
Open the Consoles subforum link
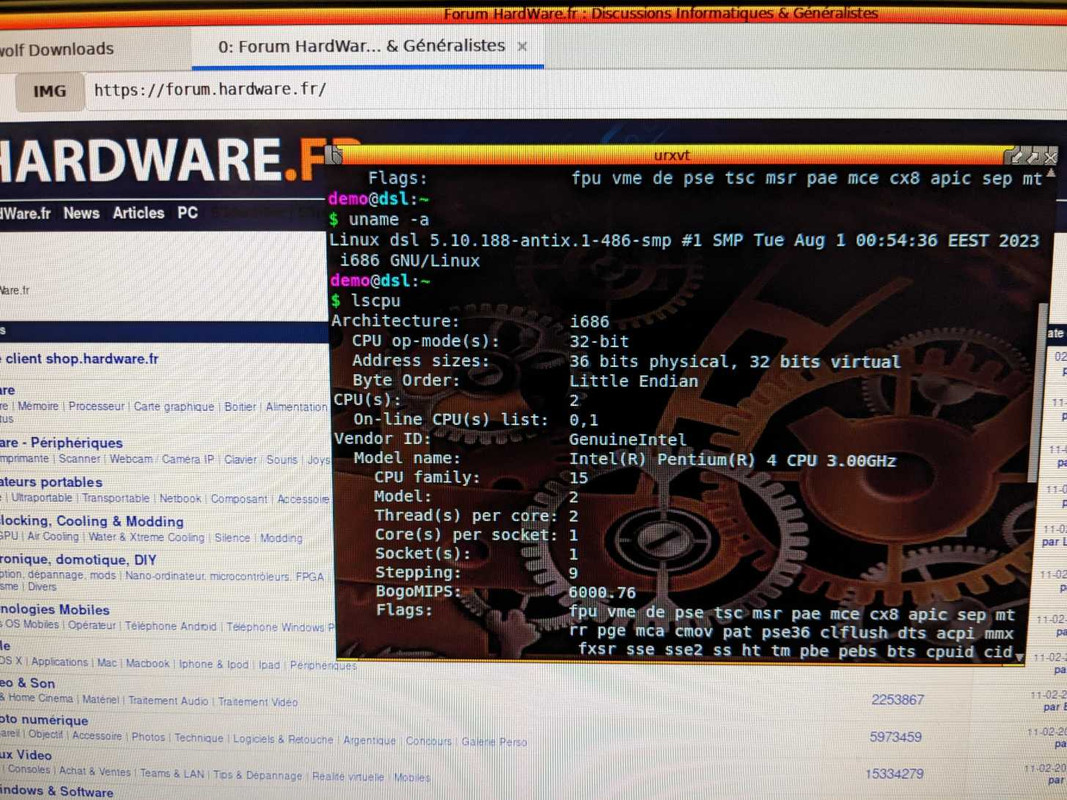29,769
